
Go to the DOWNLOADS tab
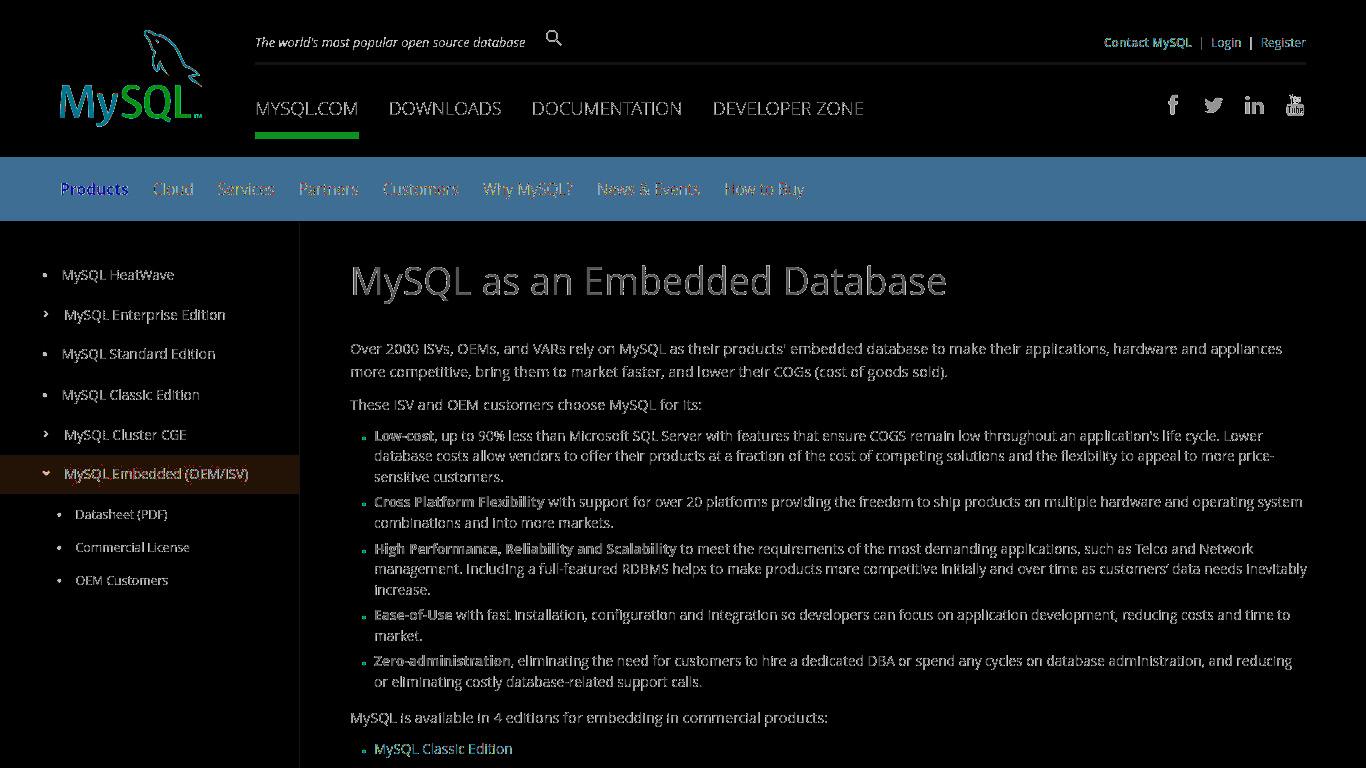pos(445,108)
